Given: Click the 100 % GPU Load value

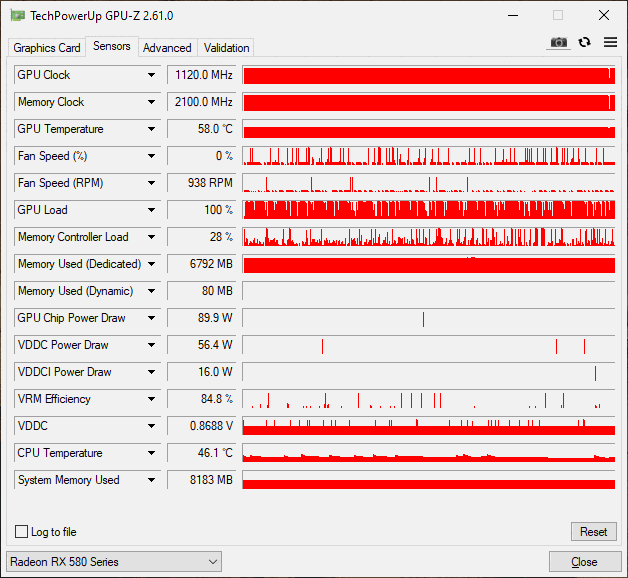Looking at the screenshot, I should 201,210.
